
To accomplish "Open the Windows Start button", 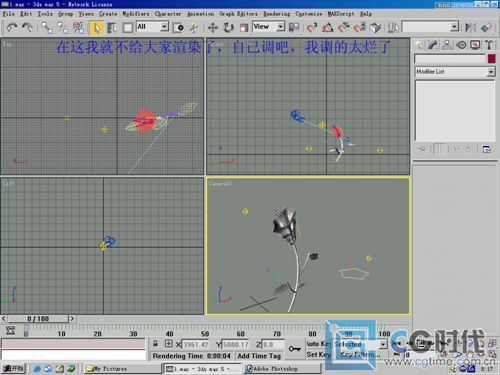I will pos(13,368).
